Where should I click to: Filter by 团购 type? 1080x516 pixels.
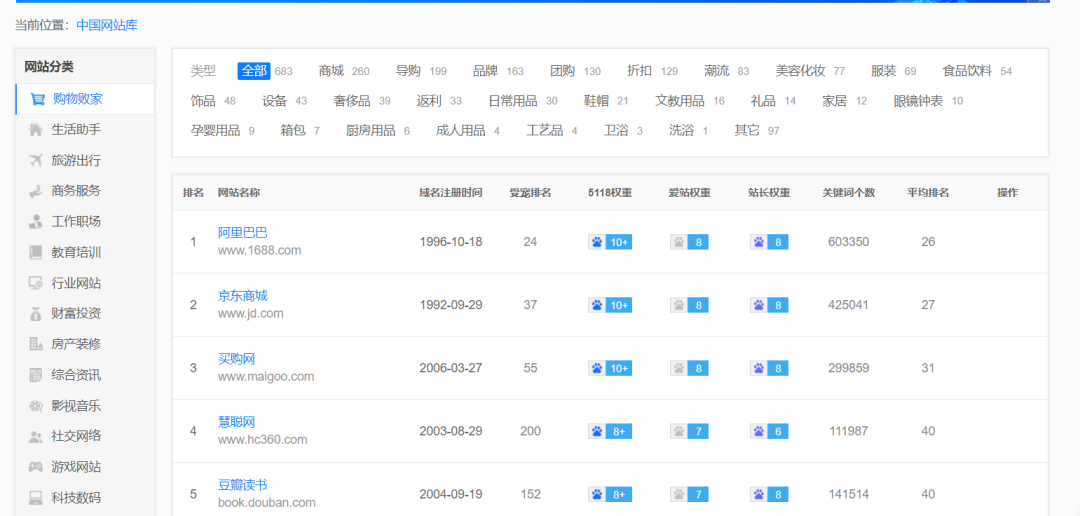pyautogui.click(x=563, y=71)
